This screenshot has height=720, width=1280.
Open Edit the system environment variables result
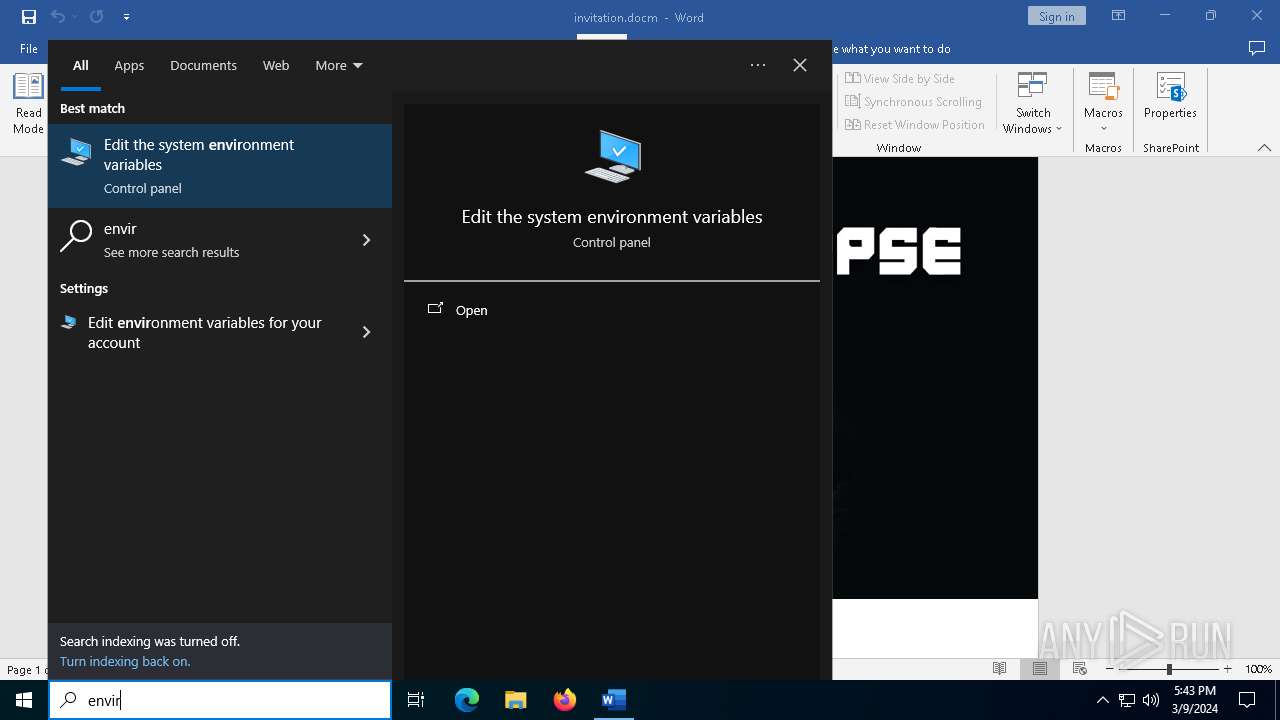[x=220, y=166]
